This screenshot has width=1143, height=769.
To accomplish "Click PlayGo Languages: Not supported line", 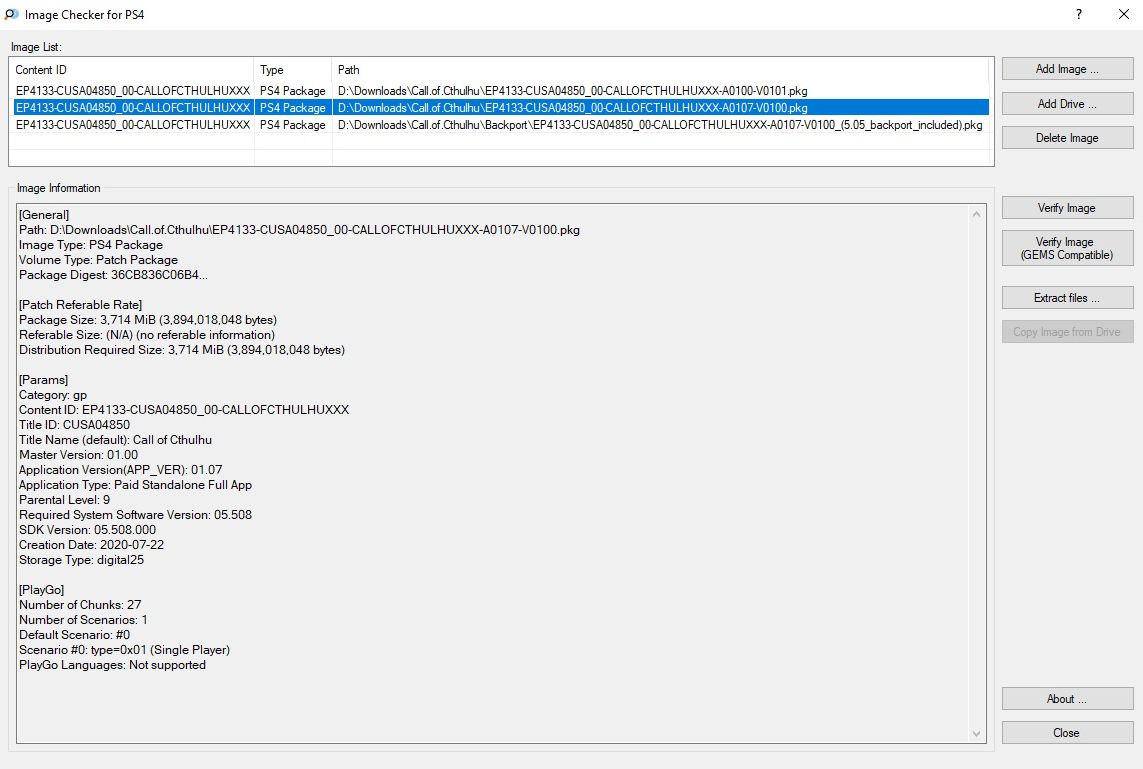I will click(x=112, y=665).
